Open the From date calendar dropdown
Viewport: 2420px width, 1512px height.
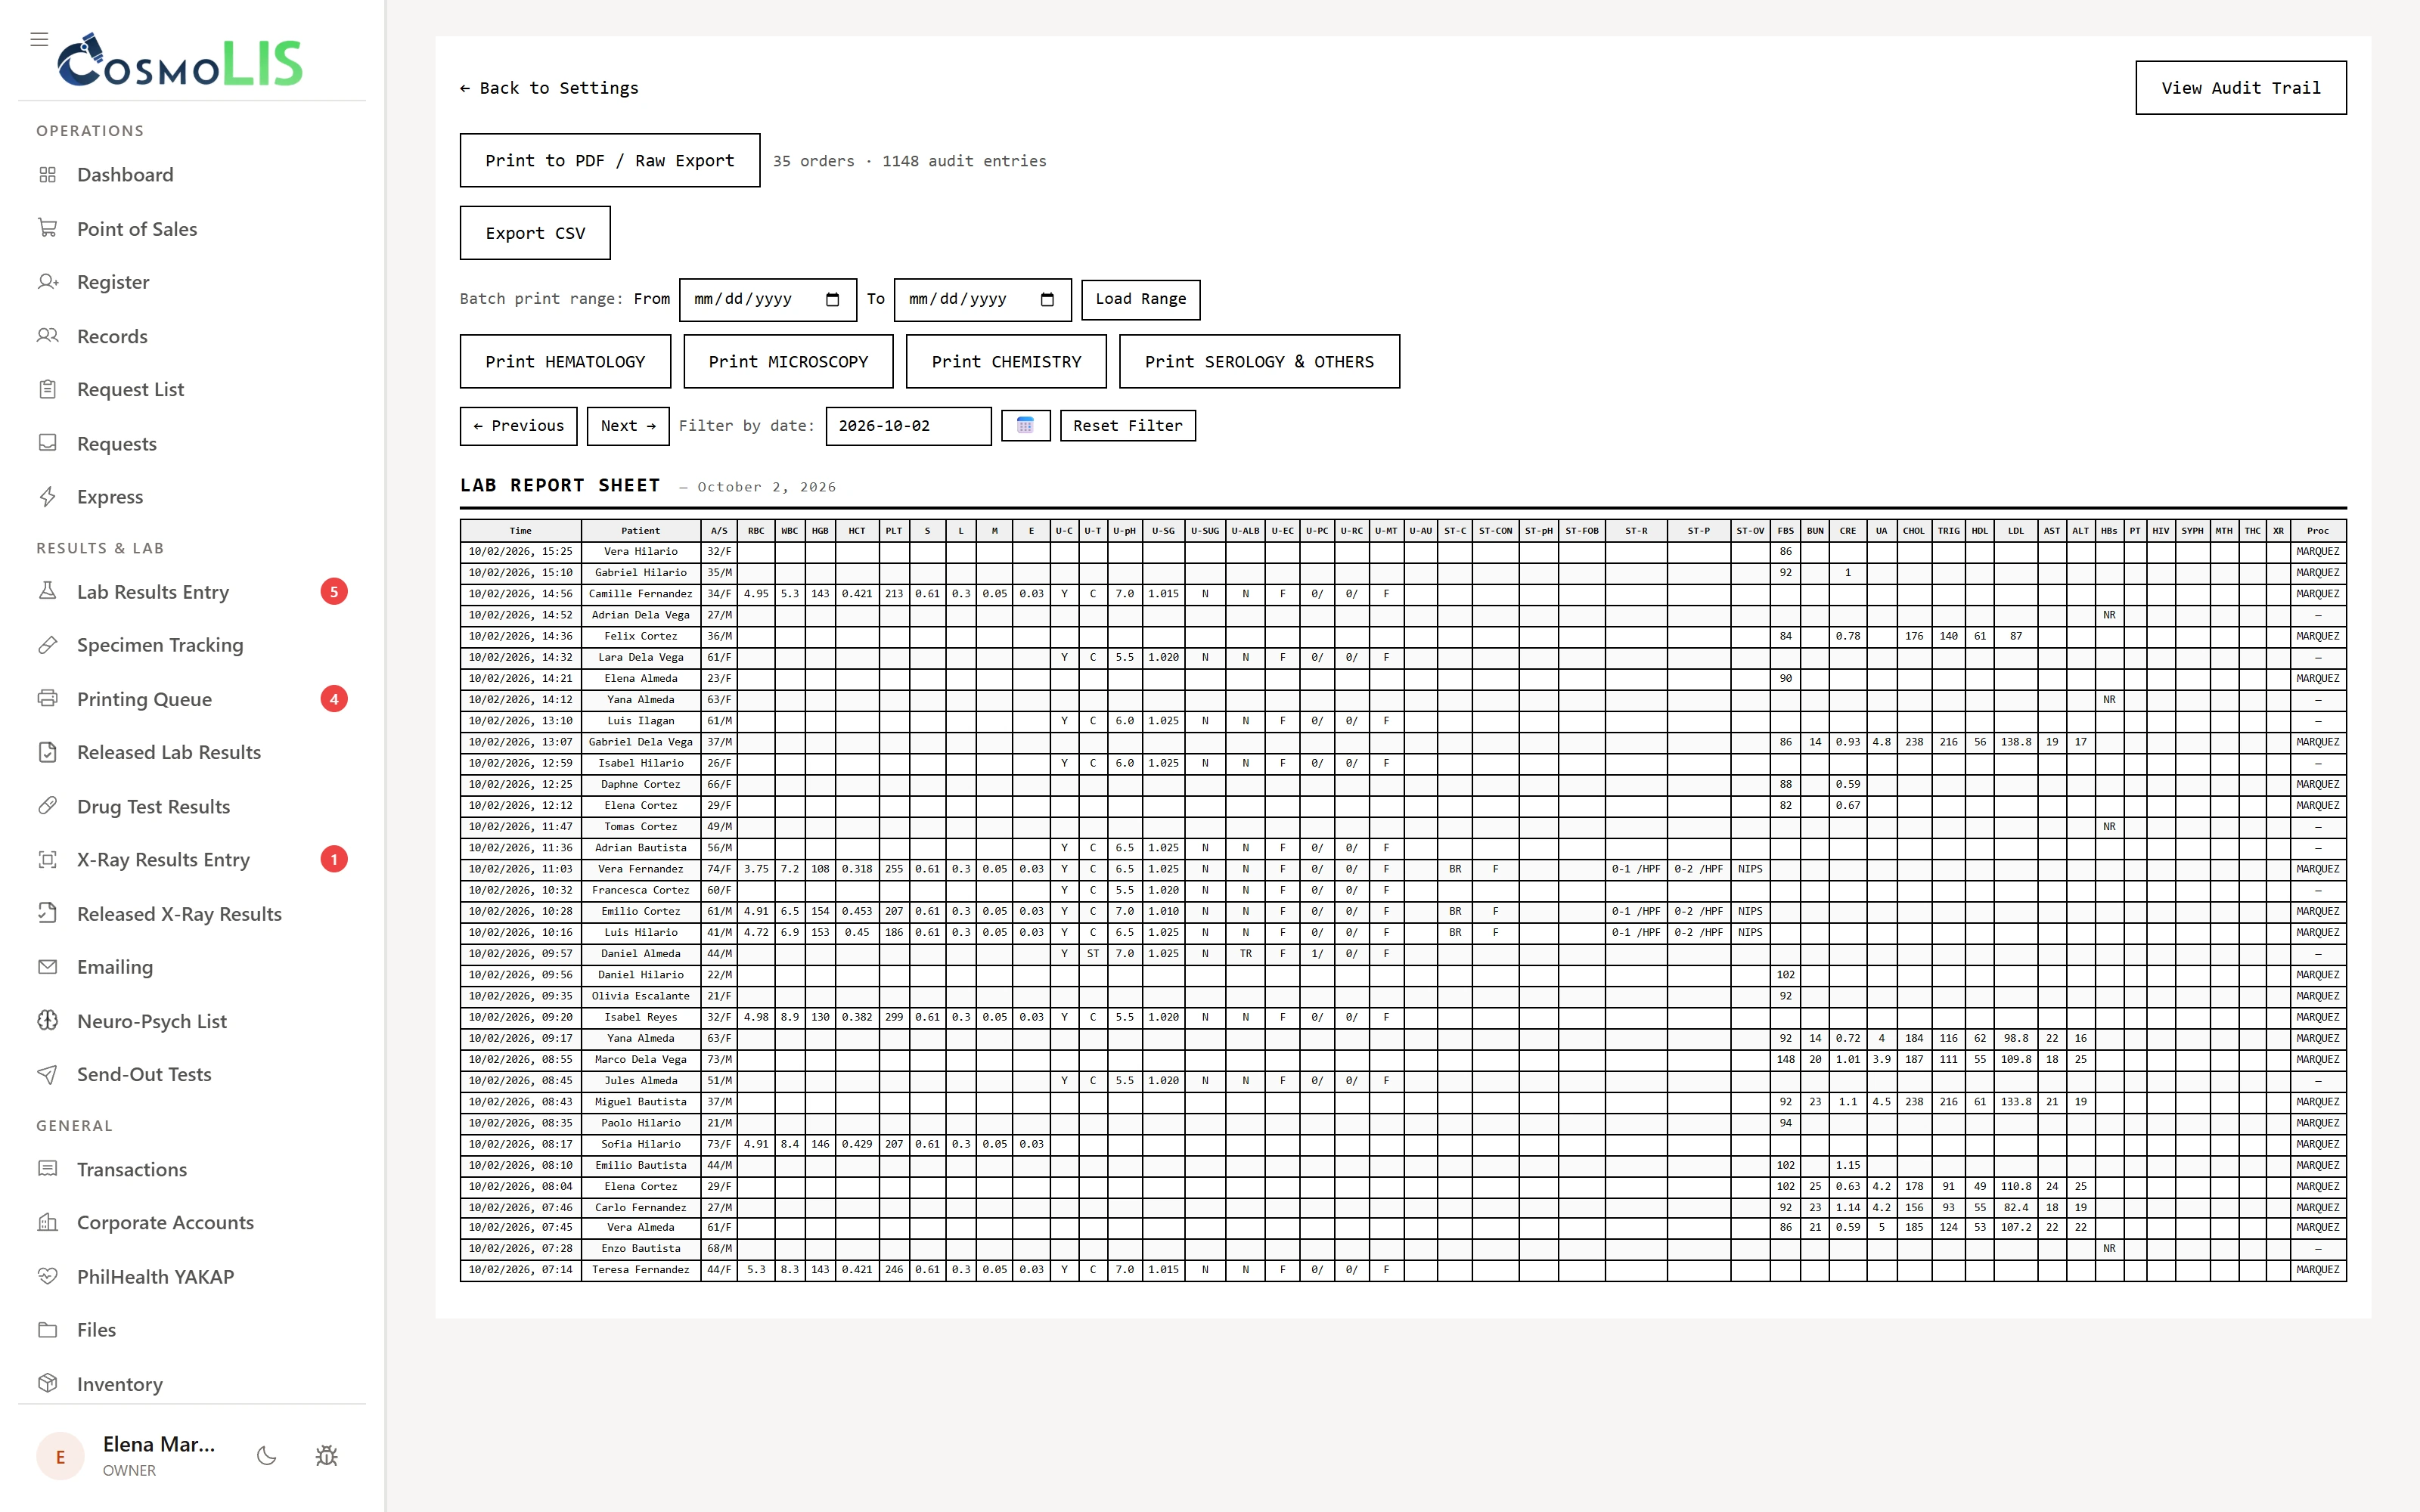(832, 299)
